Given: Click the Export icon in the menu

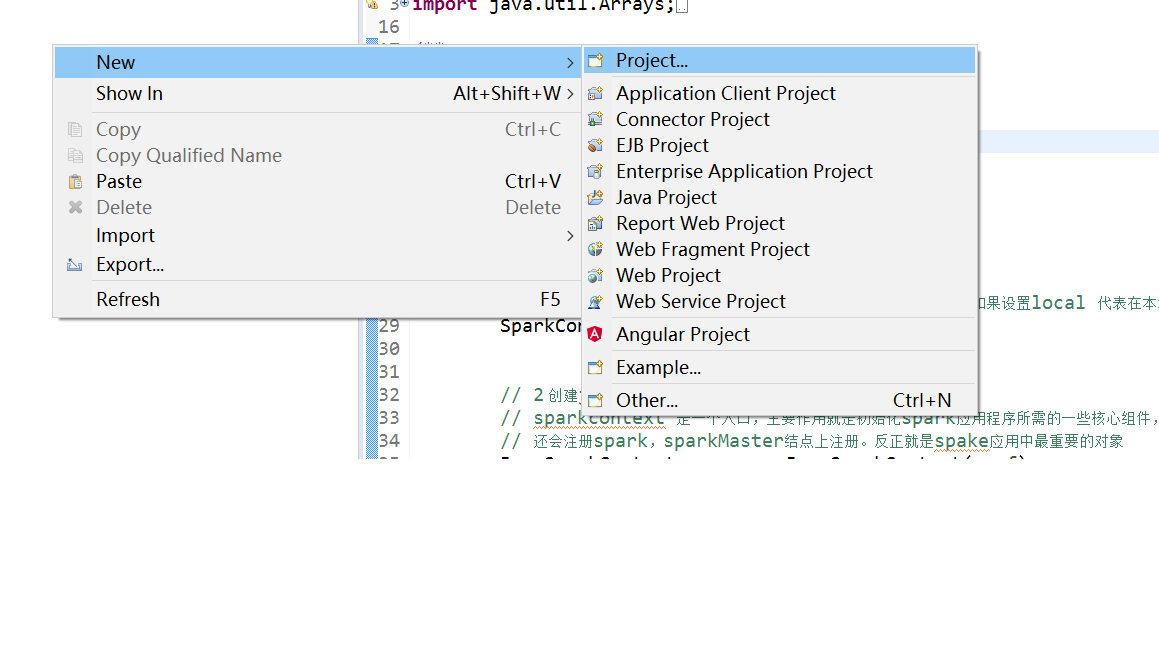Looking at the screenshot, I should coord(73,264).
